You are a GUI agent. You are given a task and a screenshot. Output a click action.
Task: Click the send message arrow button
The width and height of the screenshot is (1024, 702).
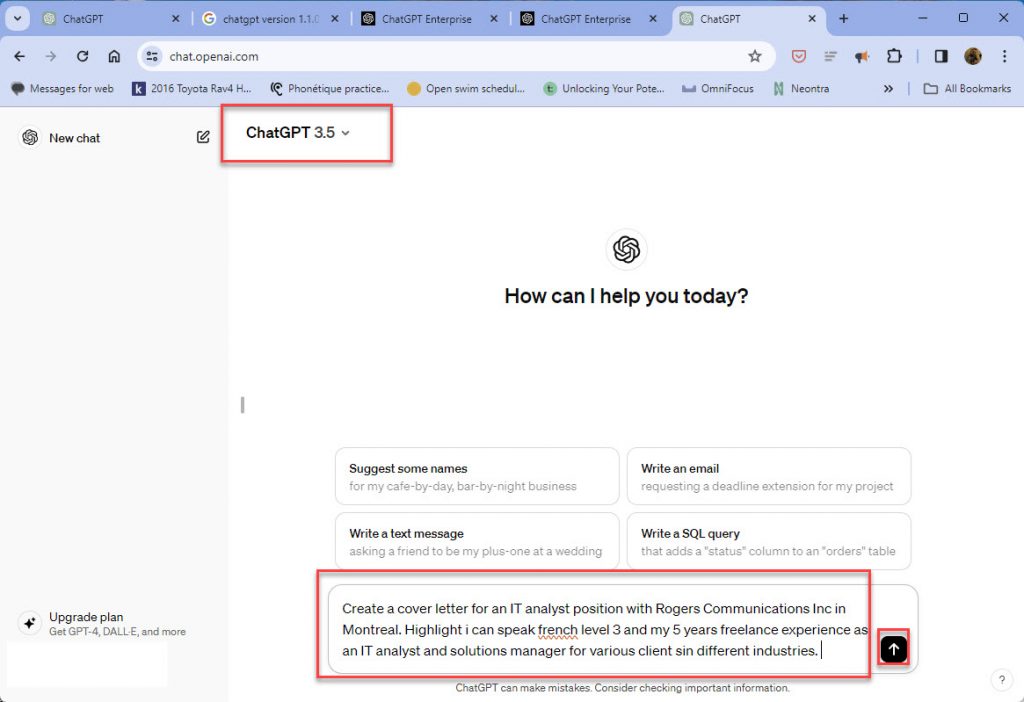[x=893, y=649]
